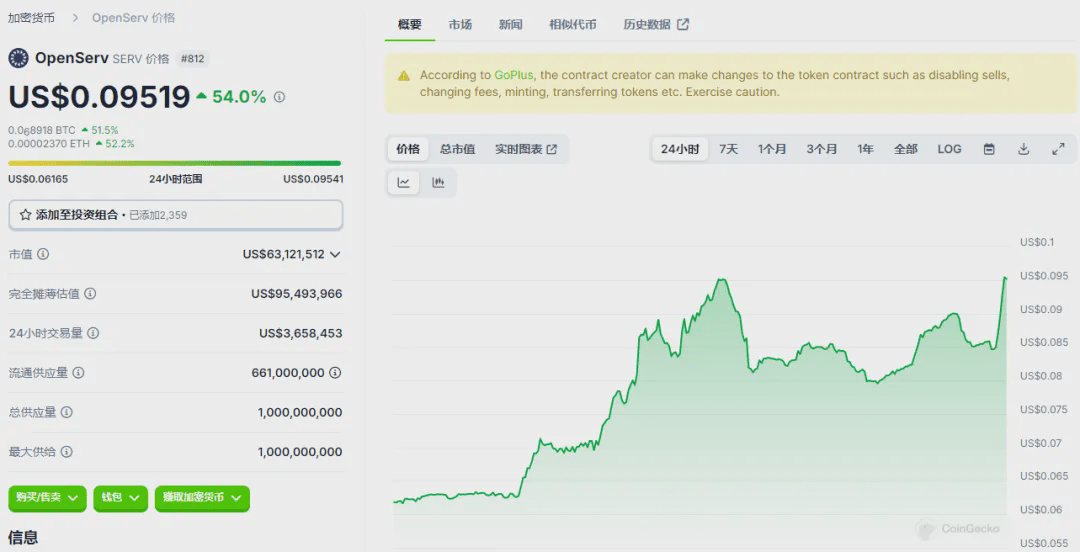Set chart range to 7天
The height and width of the screenshot is (552, 1080).
728,149
